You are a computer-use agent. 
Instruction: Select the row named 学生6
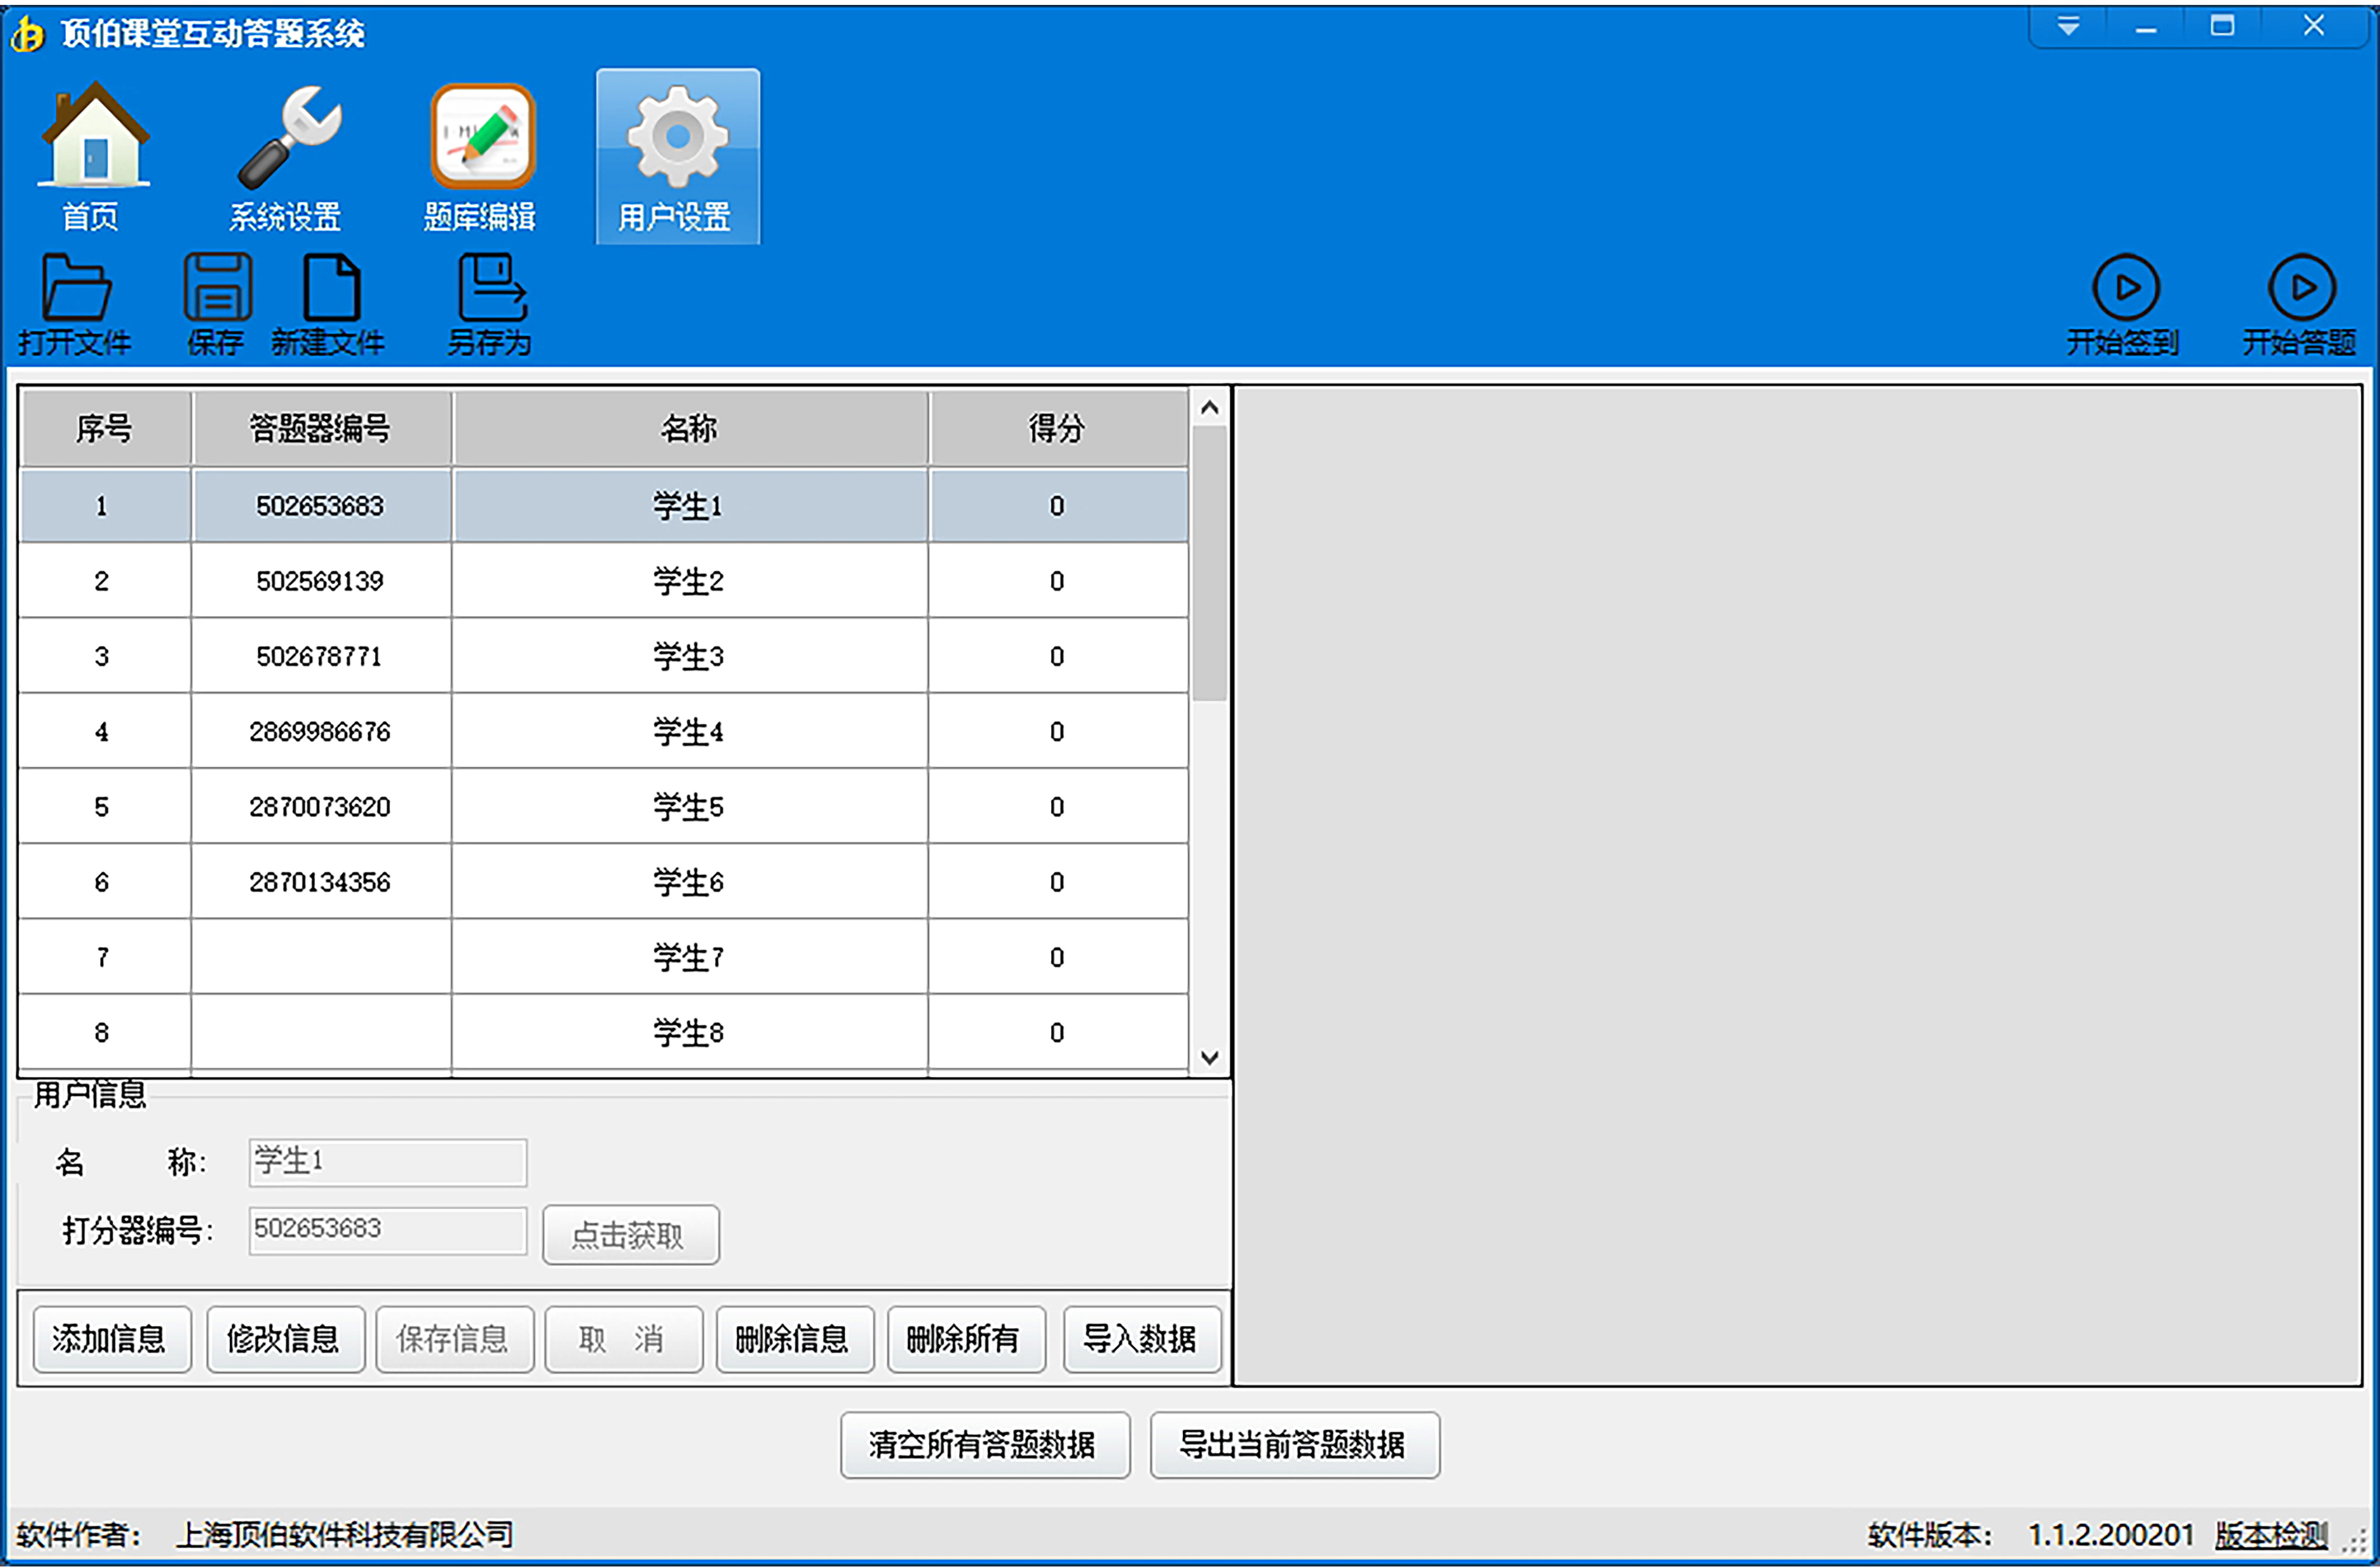[604, 882]
